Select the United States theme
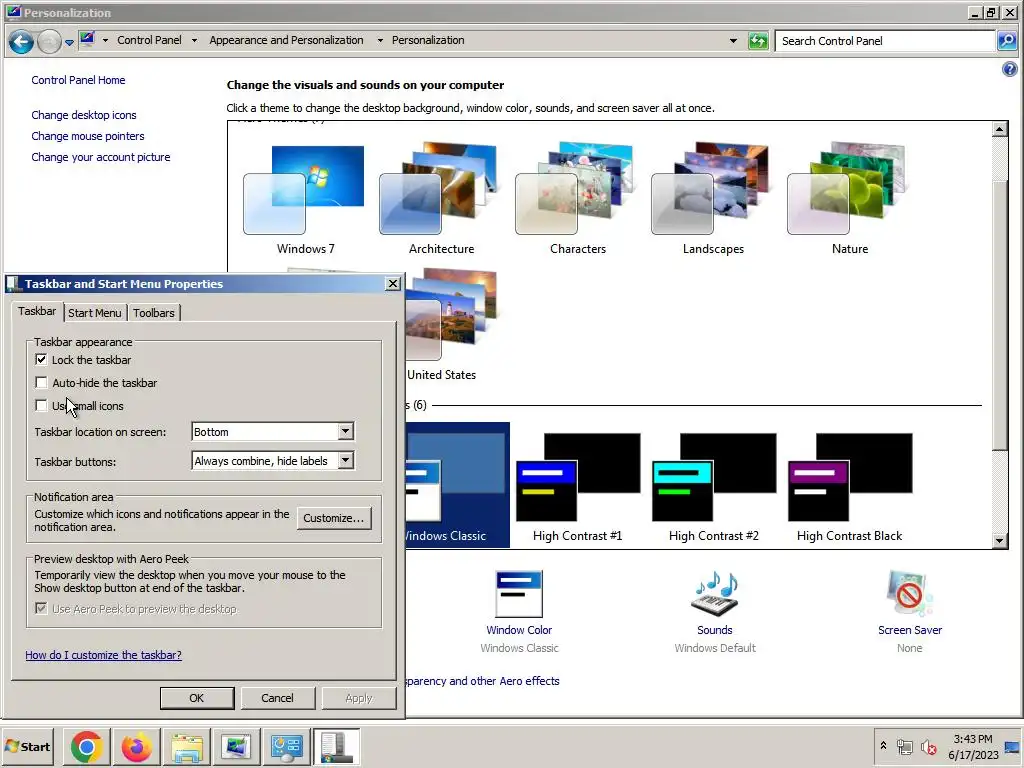 [451, 325]
